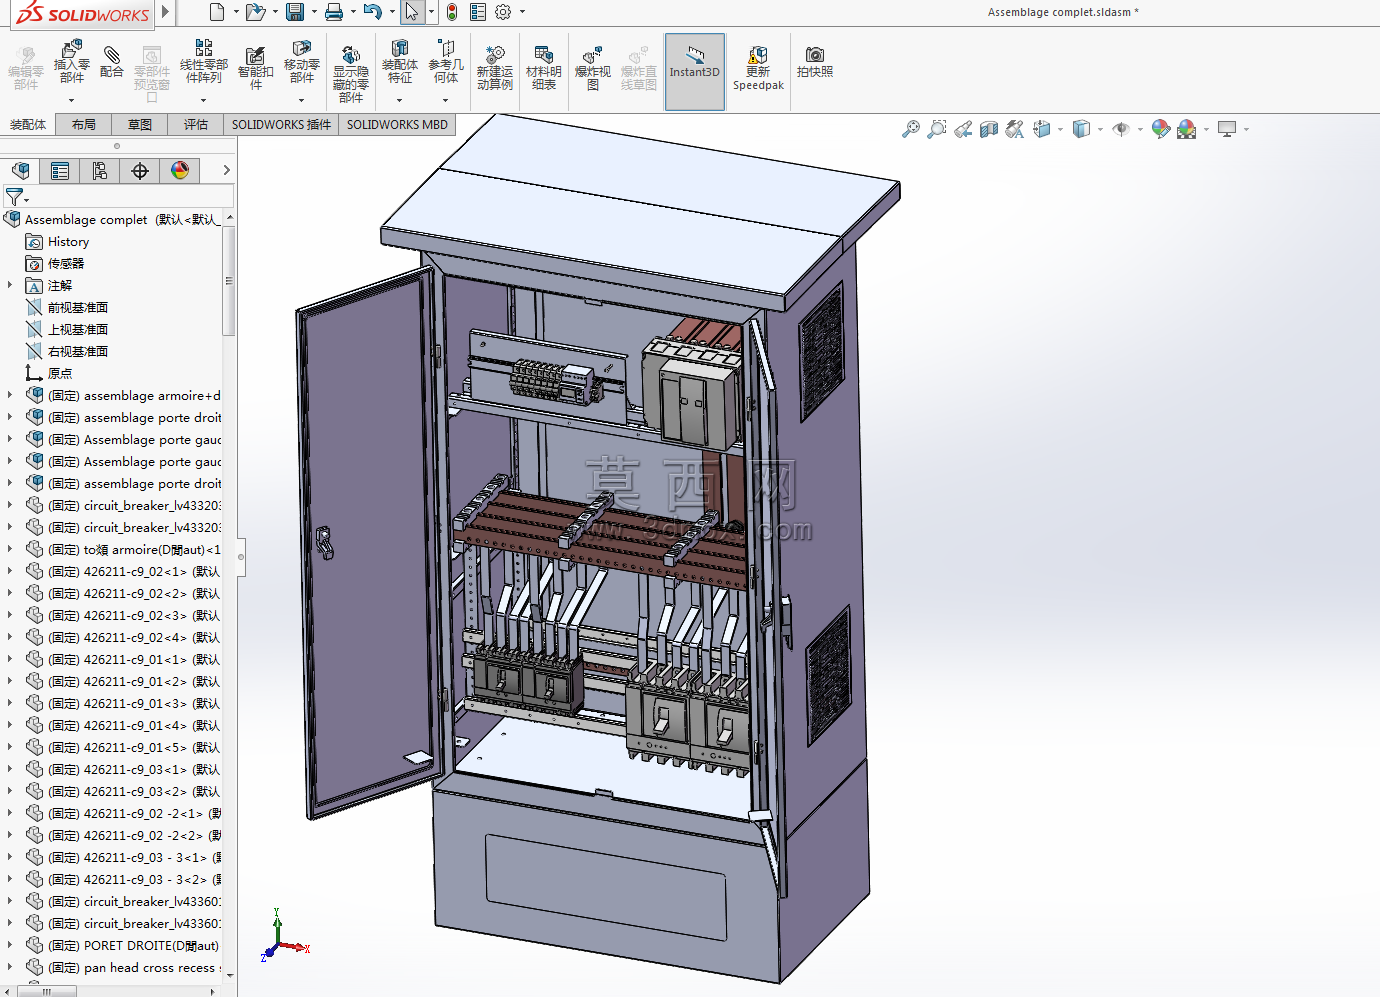Click the panel collapse handle on splitter
The height and width of the screenshot is (997, 1380).
click(x=241, y=557)
